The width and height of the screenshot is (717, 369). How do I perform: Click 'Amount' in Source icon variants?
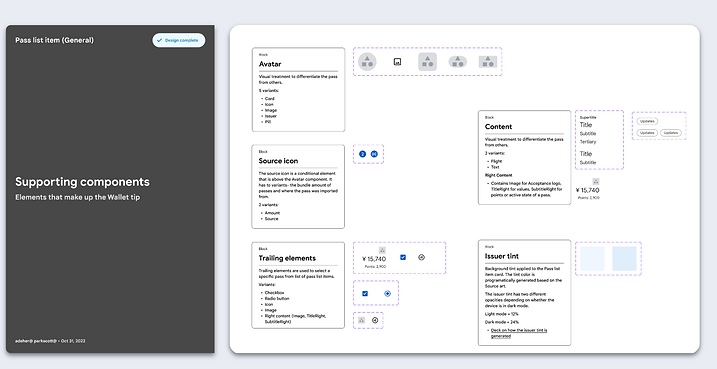click(x=273, y=213)
